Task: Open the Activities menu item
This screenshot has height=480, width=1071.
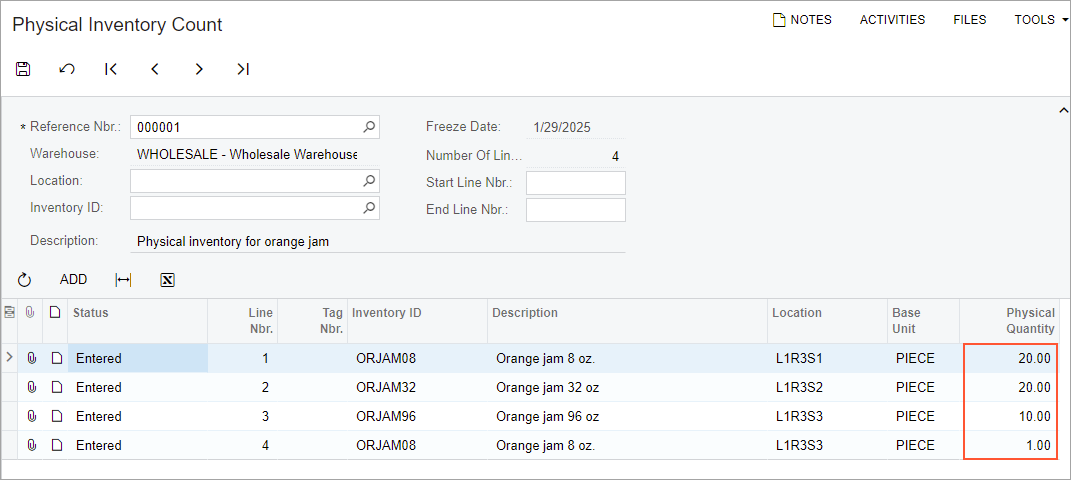Action: click(892, 20)
